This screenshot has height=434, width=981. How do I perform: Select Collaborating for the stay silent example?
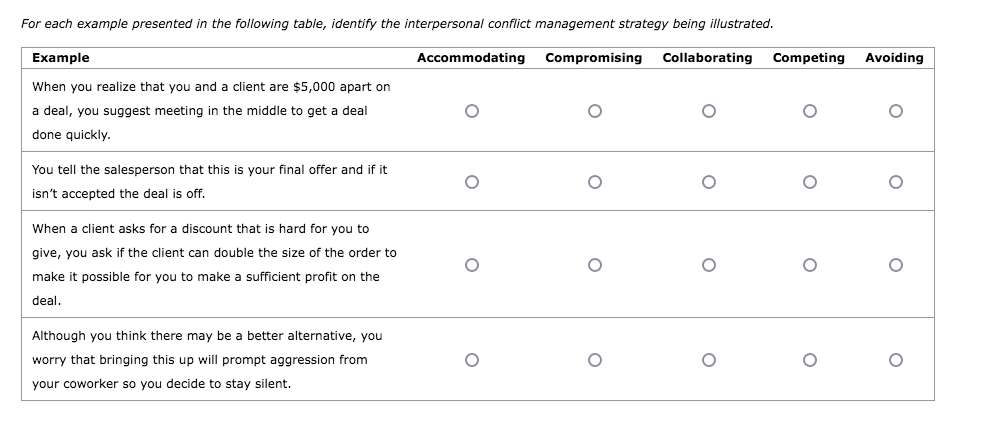pos(707,360)
